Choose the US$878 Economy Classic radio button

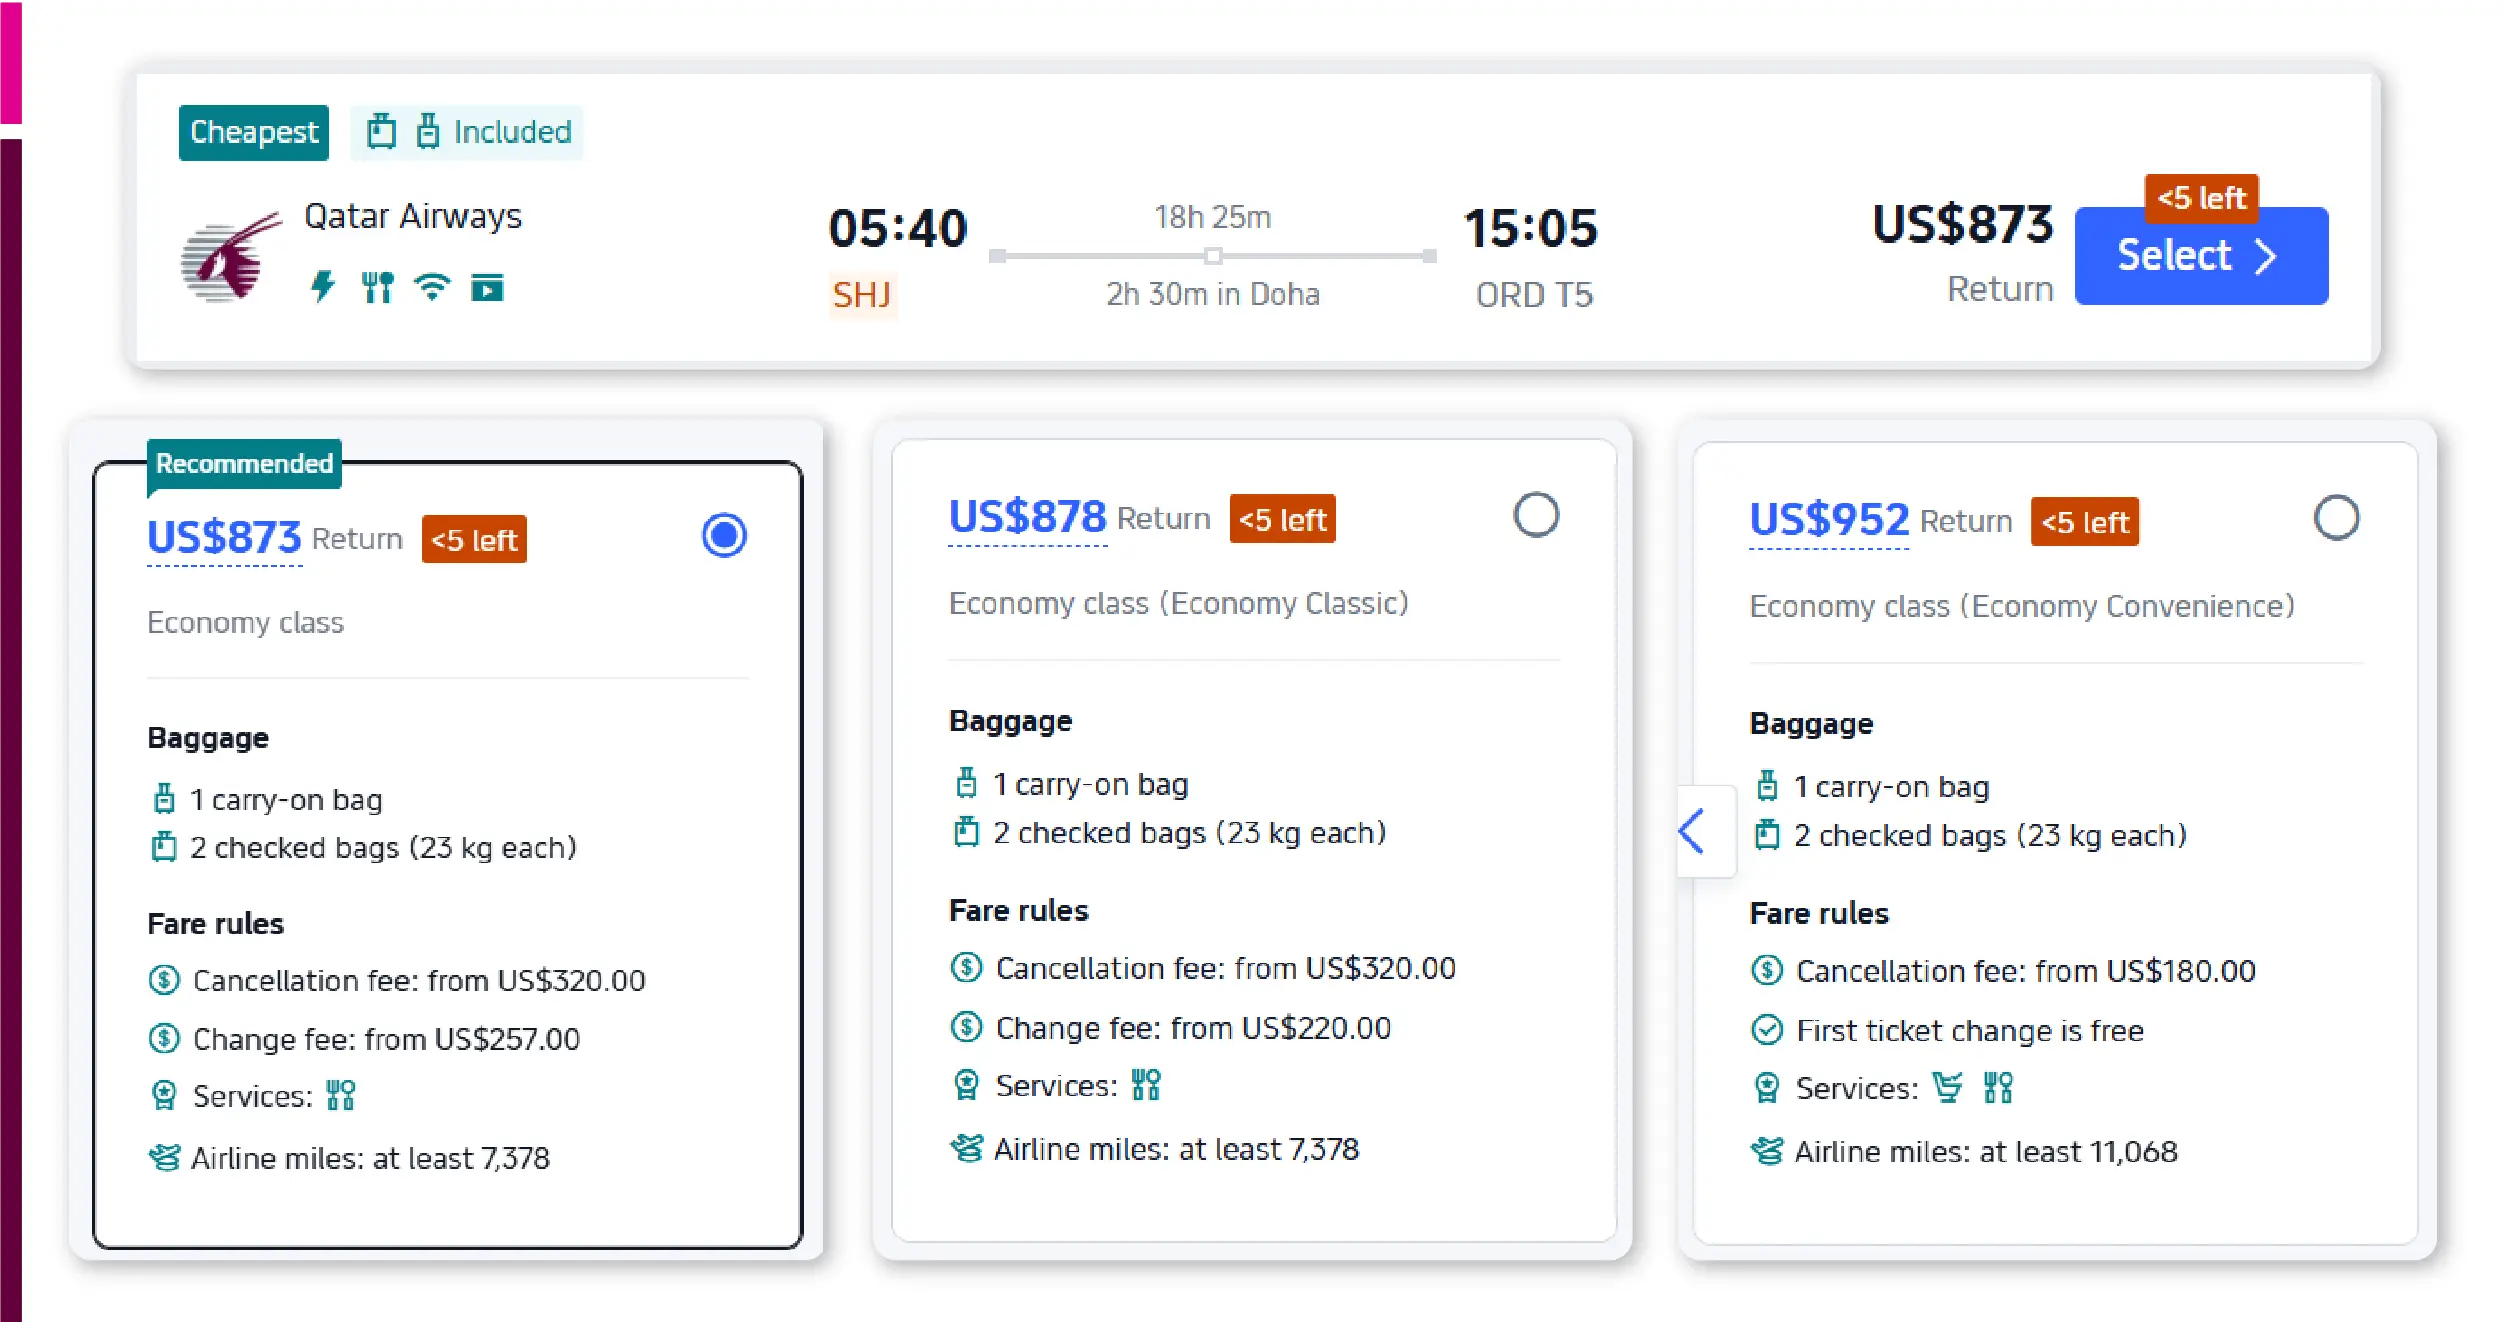[1535, 516]
